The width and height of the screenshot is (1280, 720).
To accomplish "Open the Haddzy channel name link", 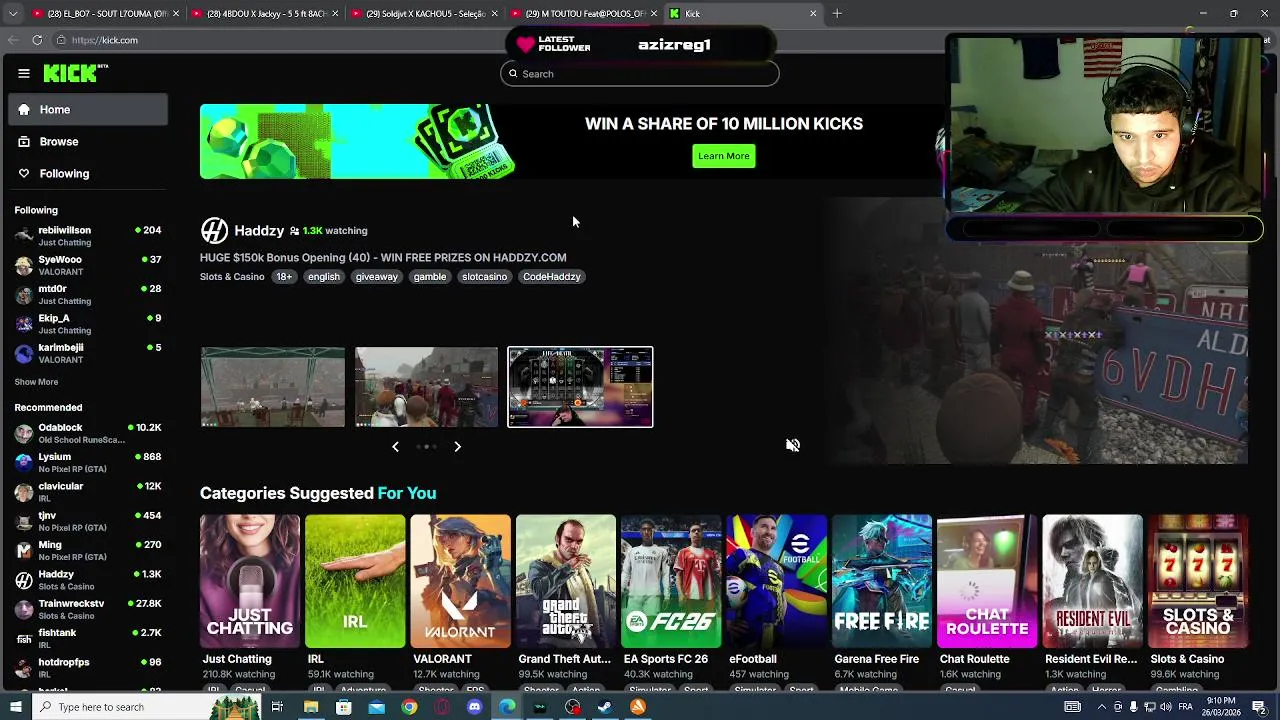I will pos(259,231).
